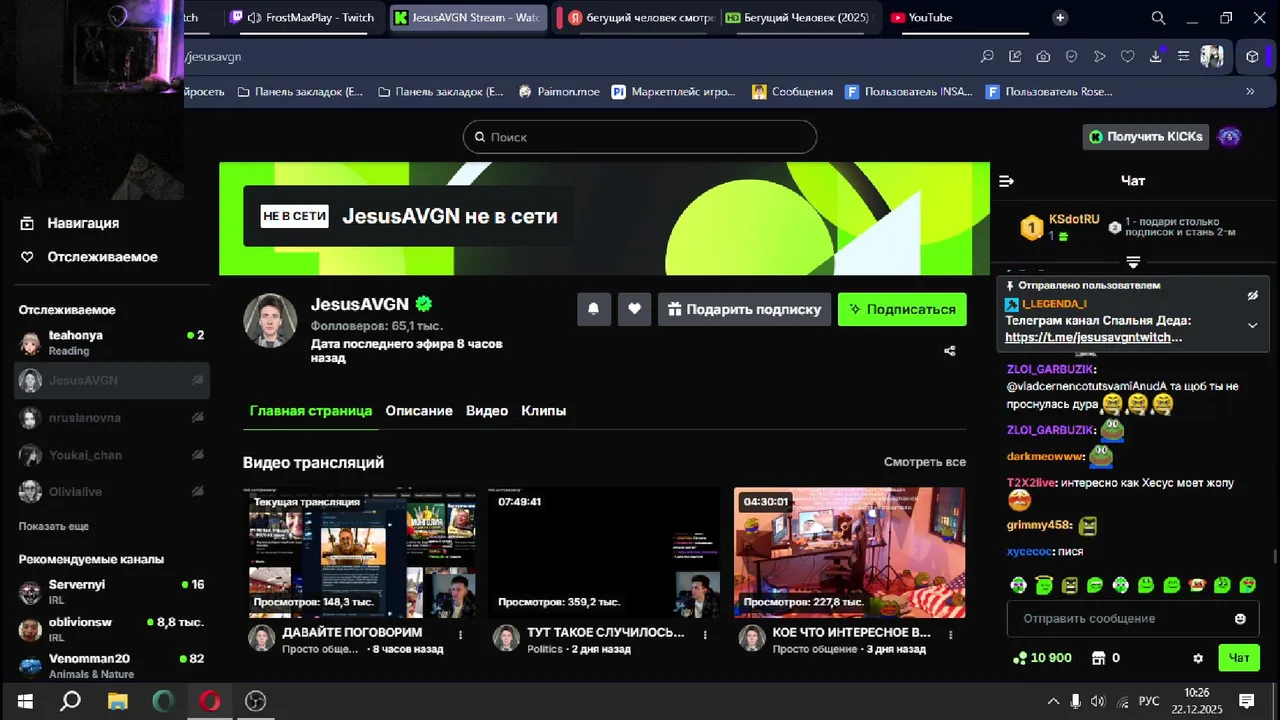Open nruslanovna channel in followed list
The image size is (1280, 720).
pos(112,418)
